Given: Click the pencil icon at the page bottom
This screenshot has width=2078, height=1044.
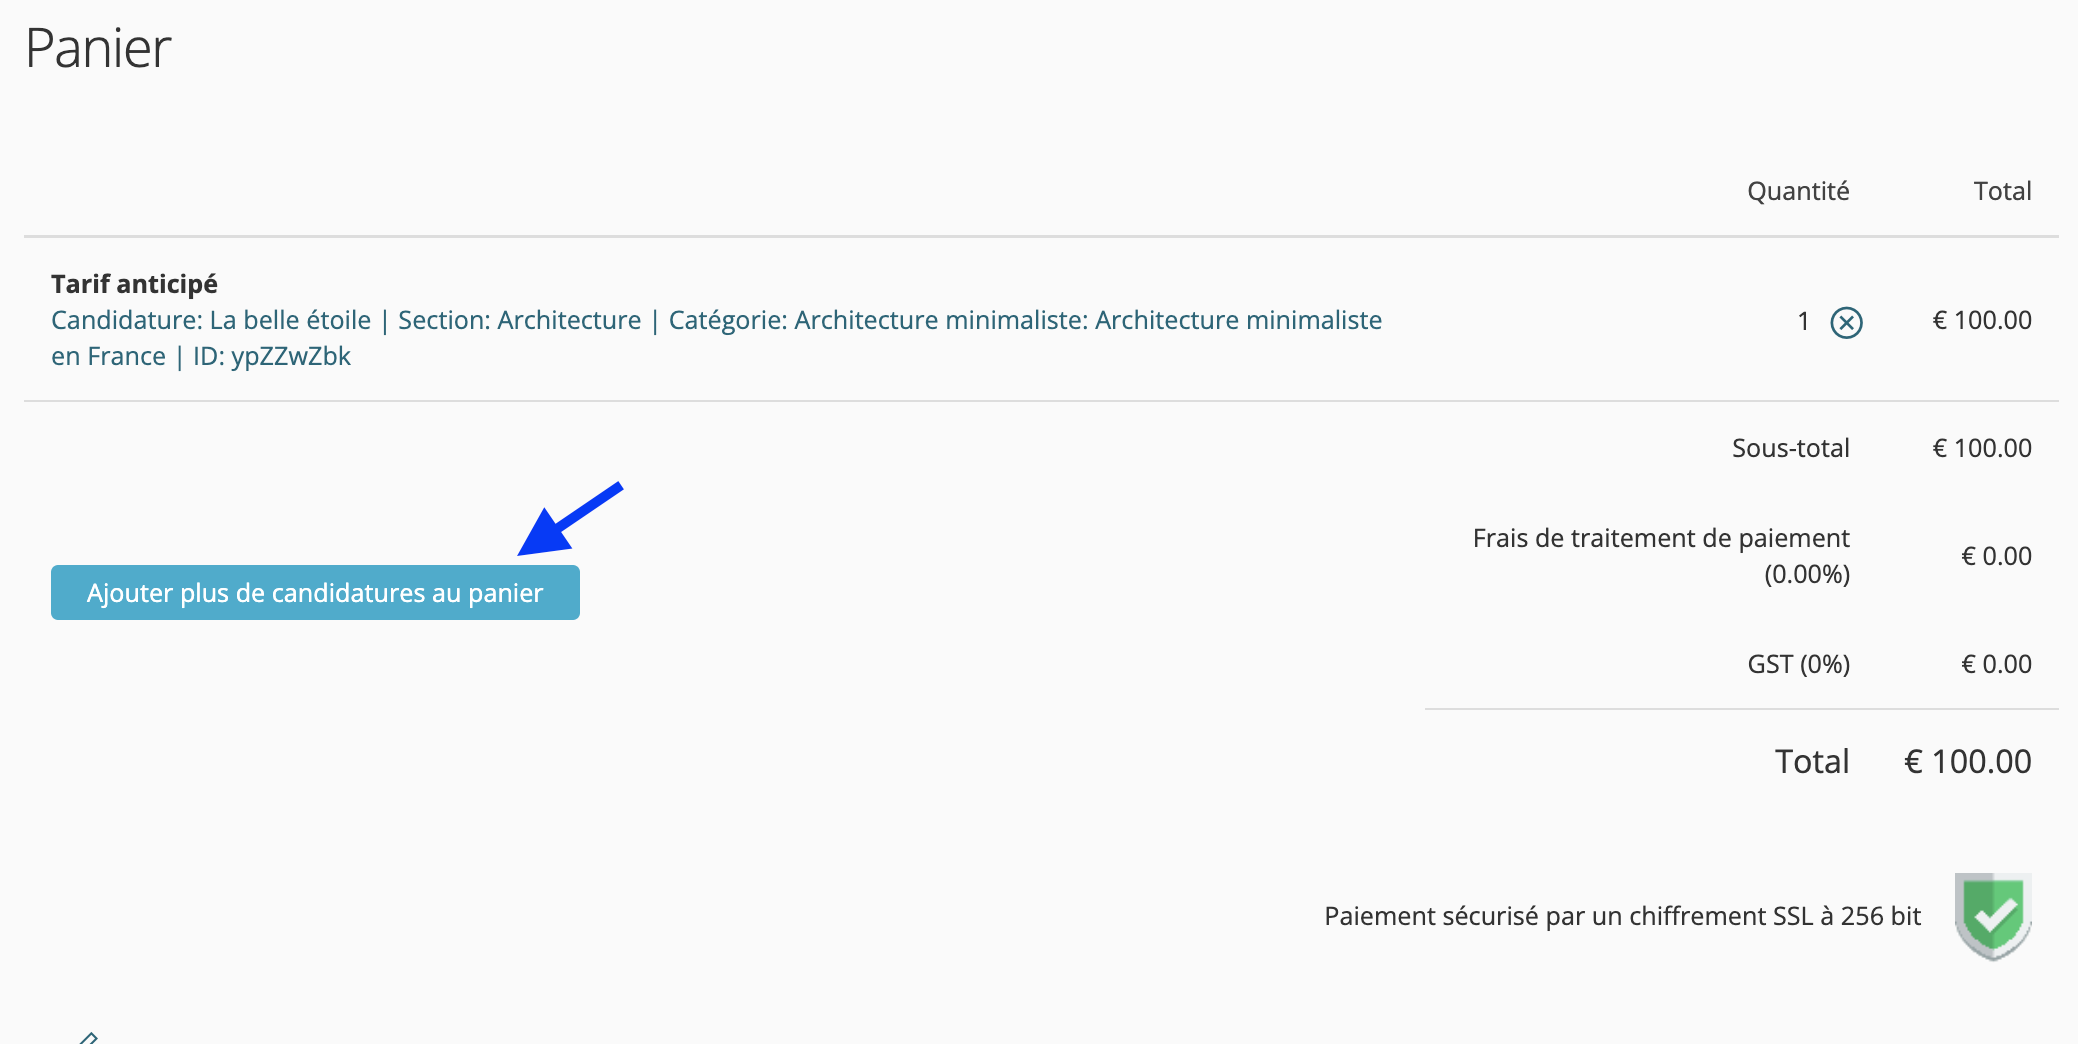Looking at the screenshot, I should click(x=88, y=1038).
